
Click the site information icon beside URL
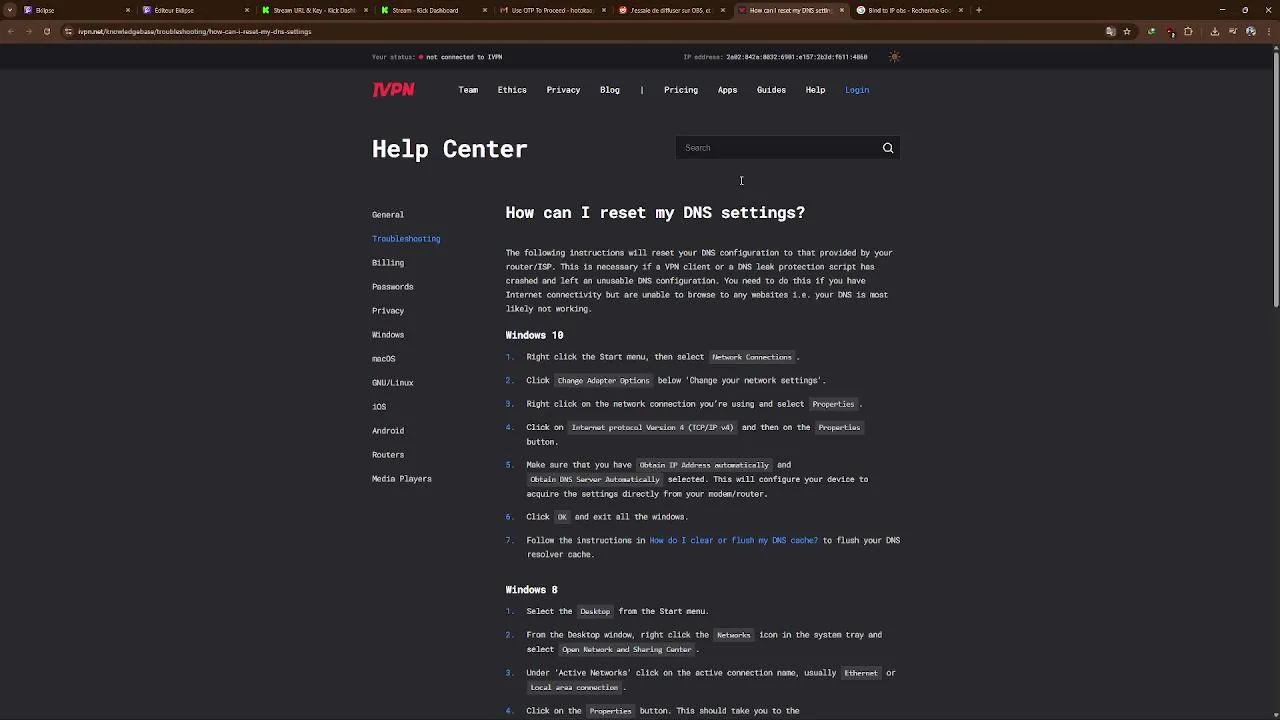tap(68, 31)
